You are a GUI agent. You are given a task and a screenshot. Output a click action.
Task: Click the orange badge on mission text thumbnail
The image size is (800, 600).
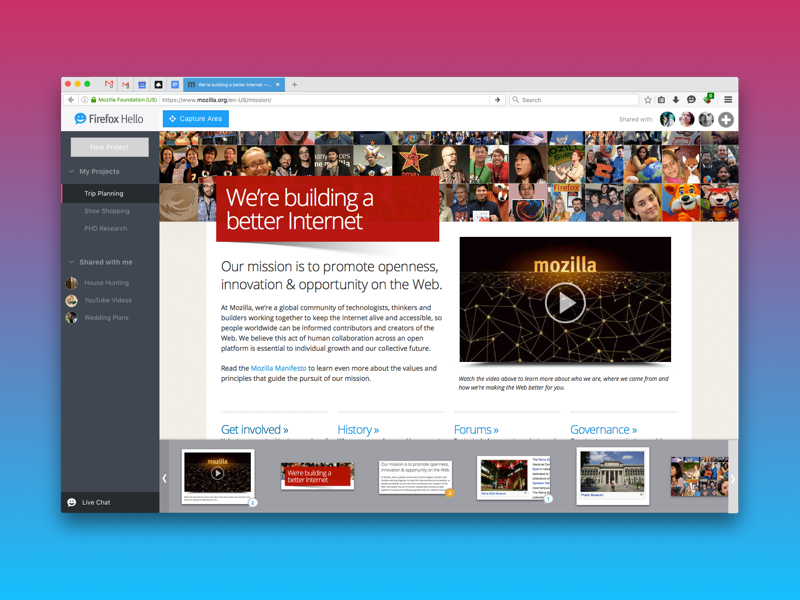pyautogui.click(x=449, y=493)
